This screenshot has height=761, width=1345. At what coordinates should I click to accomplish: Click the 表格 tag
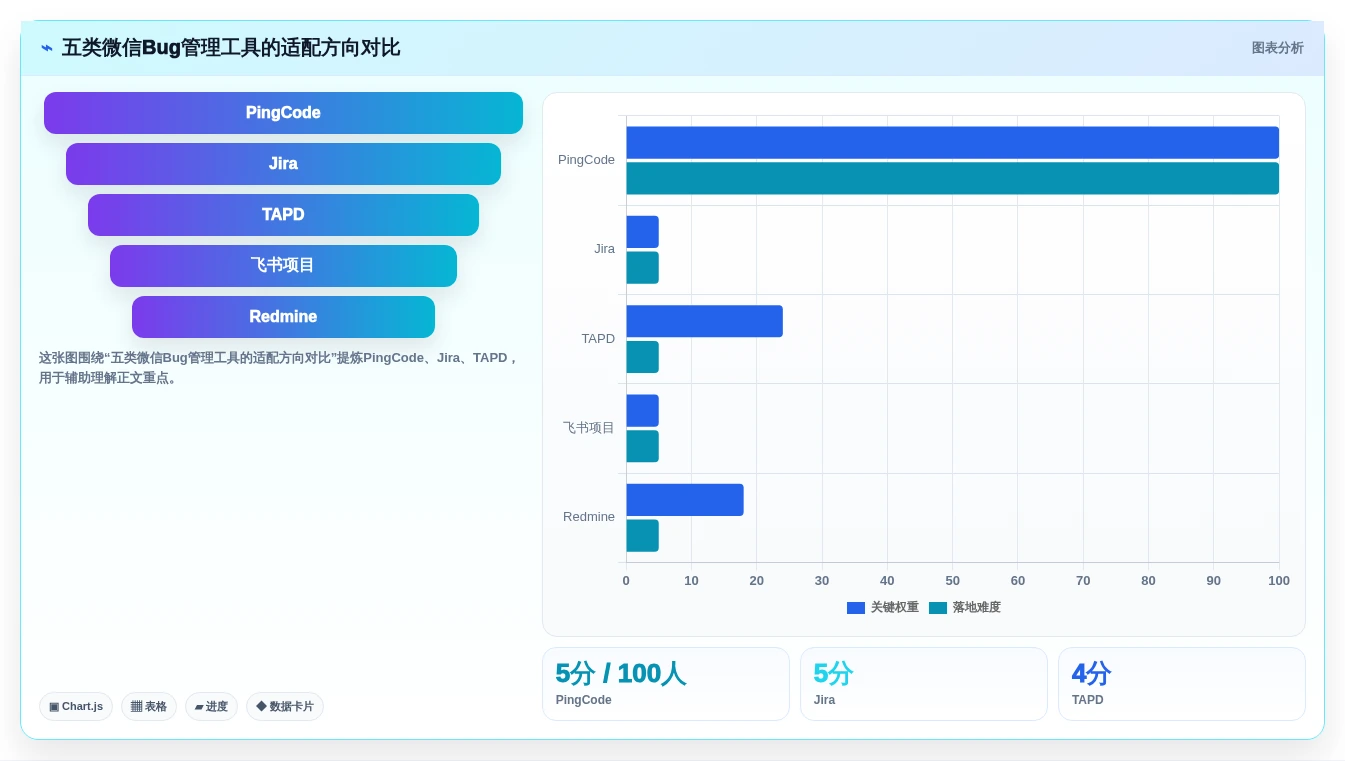click(x=149, y=707)
